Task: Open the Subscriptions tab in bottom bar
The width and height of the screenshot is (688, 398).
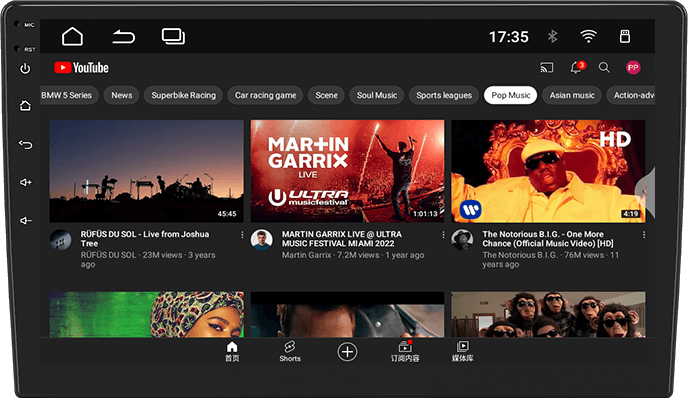Action: 405,351
